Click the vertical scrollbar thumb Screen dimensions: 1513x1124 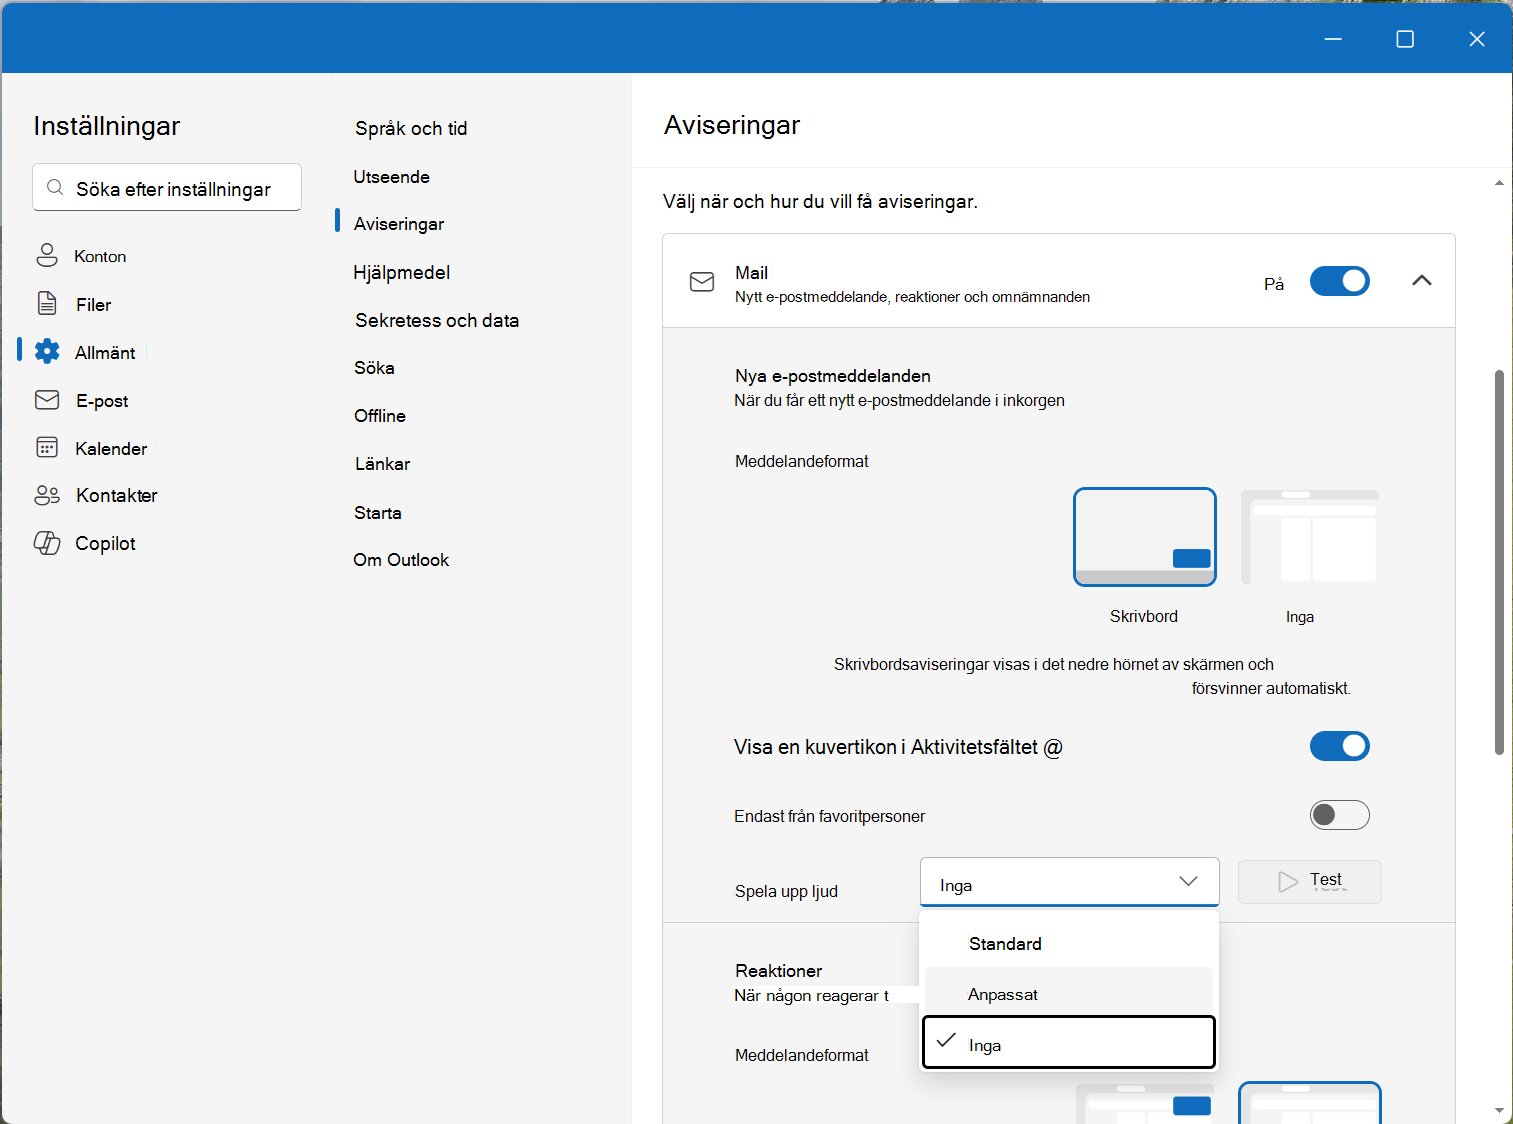pyautogui.click(x=1498, y=562)
